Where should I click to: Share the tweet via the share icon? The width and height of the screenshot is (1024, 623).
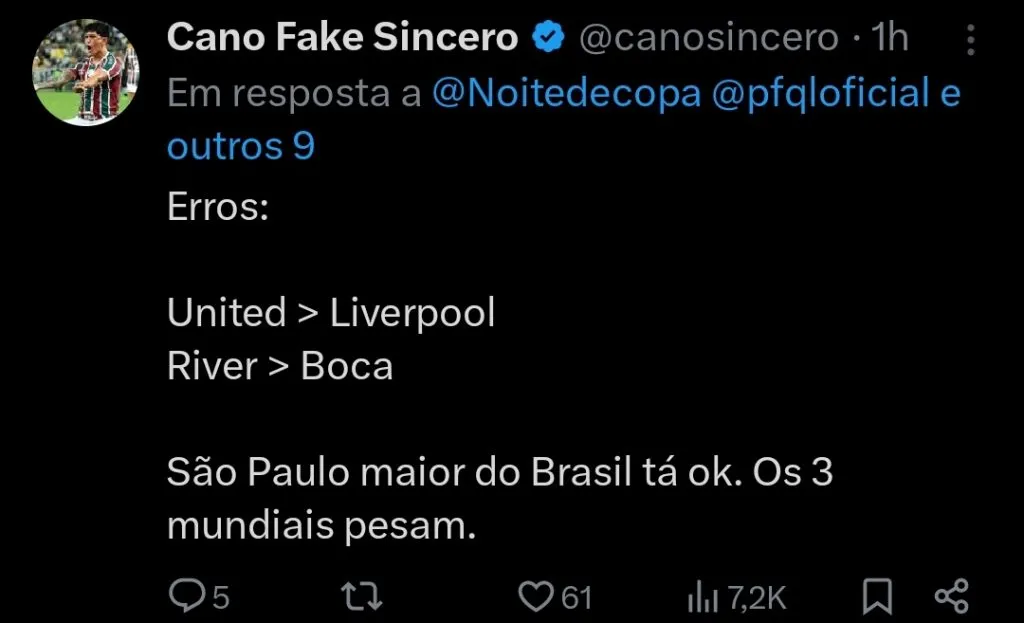pyautogui.click(x=950, y=594)
